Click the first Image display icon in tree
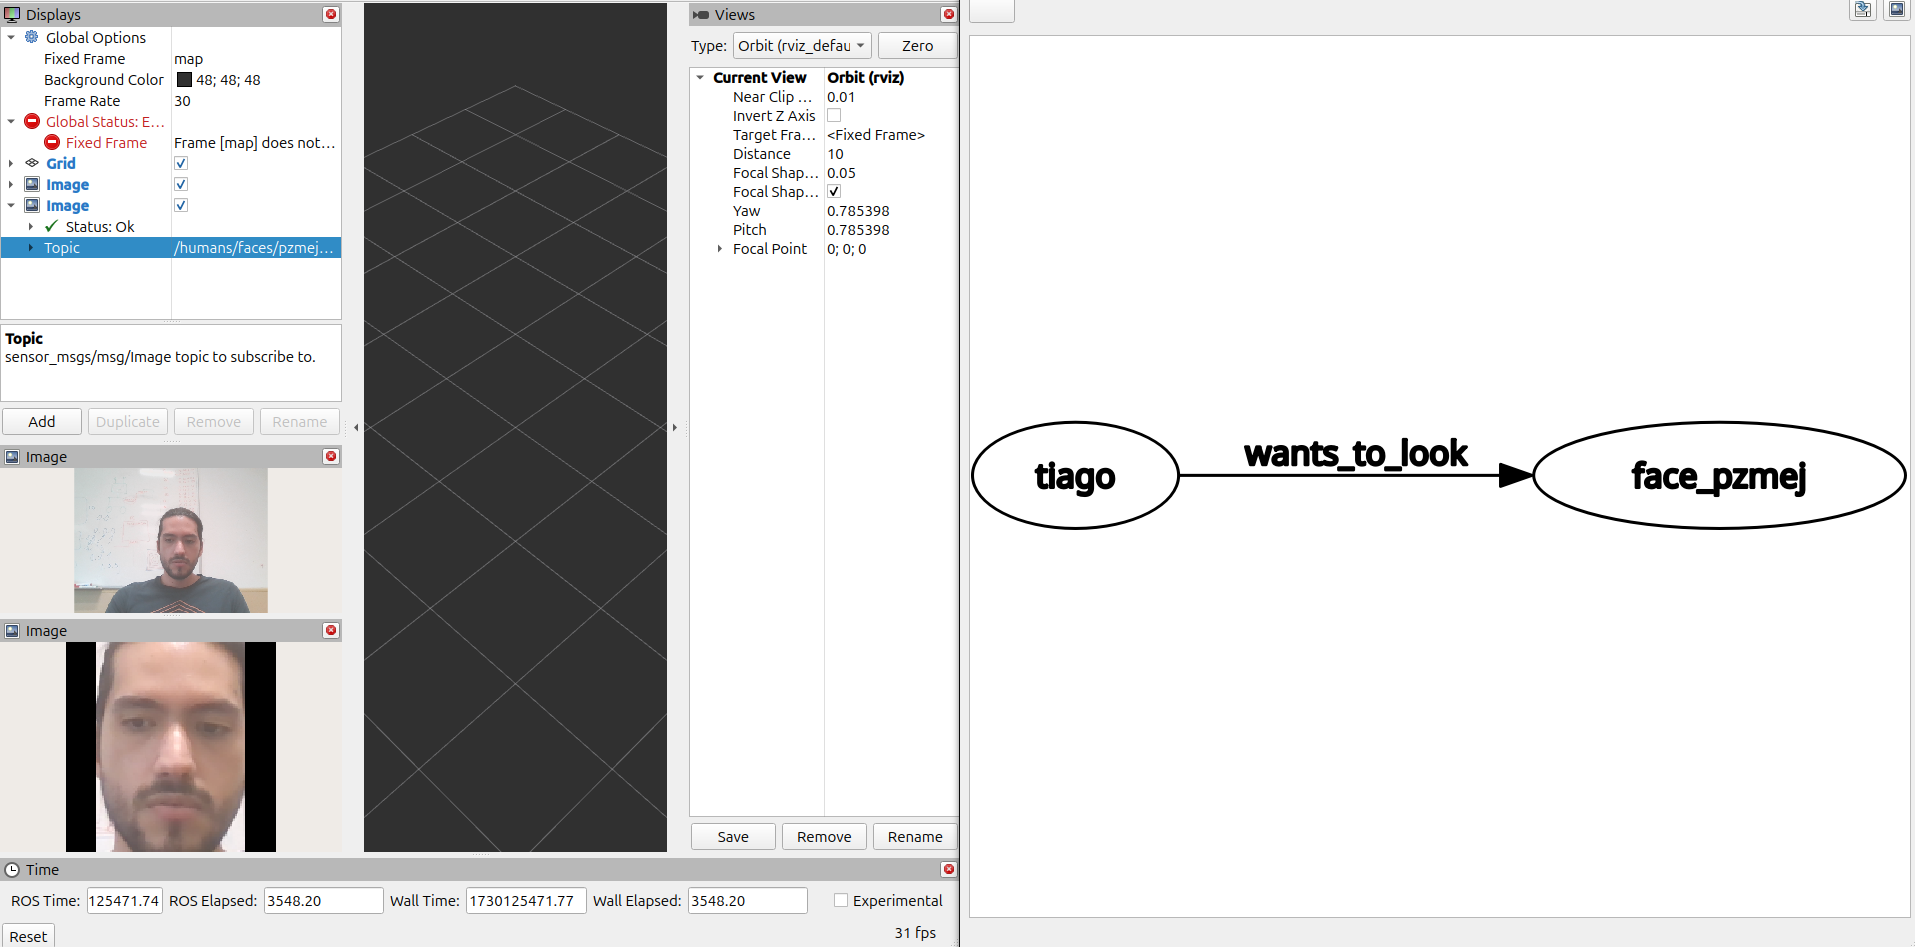 32,184
